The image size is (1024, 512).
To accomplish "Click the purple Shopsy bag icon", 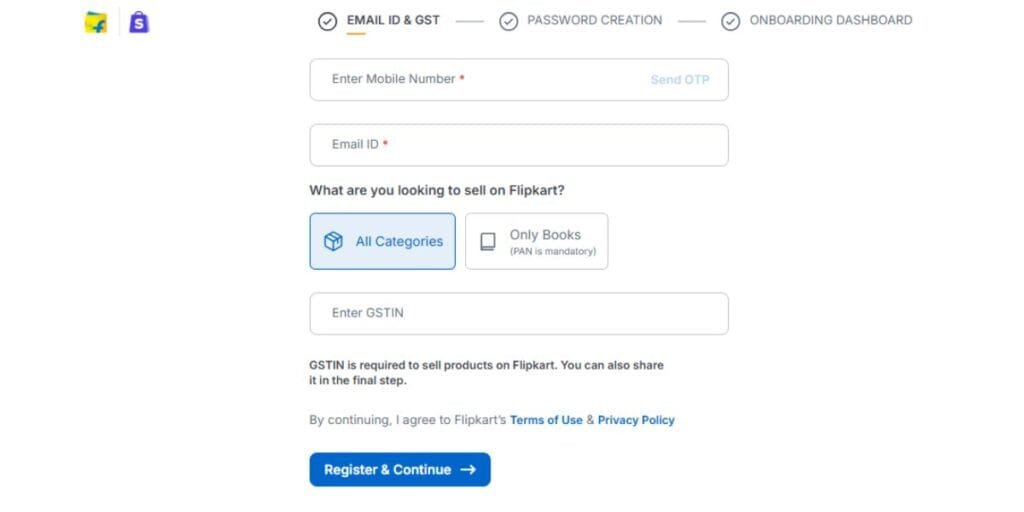I will pos(139,22).
